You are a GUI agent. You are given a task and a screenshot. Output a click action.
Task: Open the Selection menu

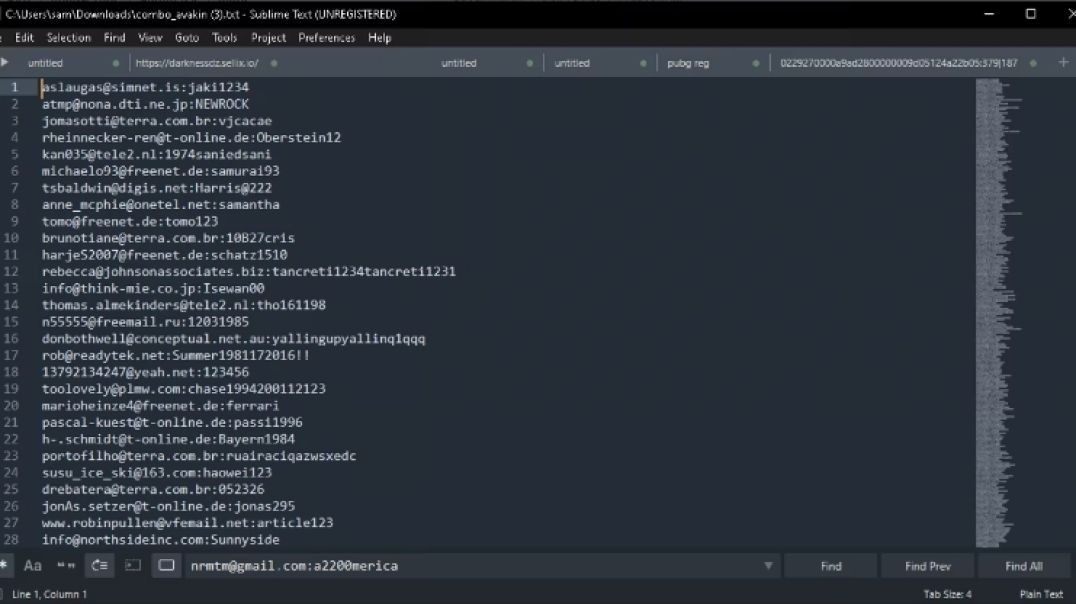tap(69, 38)
